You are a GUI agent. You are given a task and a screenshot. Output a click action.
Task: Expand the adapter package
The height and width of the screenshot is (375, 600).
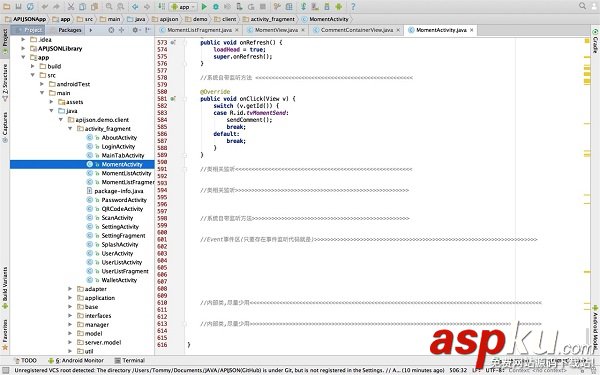tap(70, 289)
